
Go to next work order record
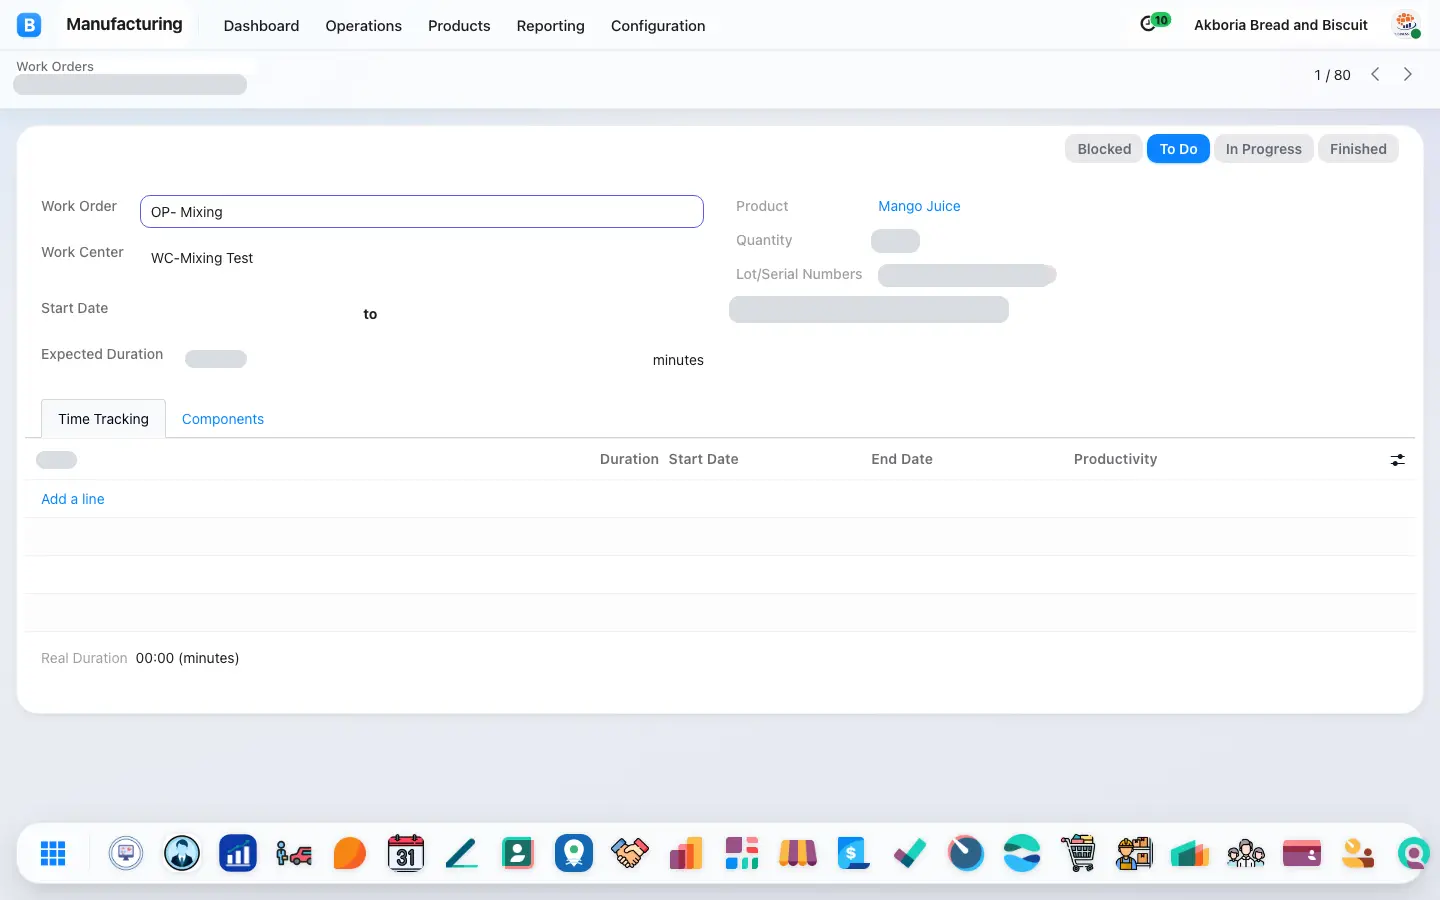[x=1408, y=74]
